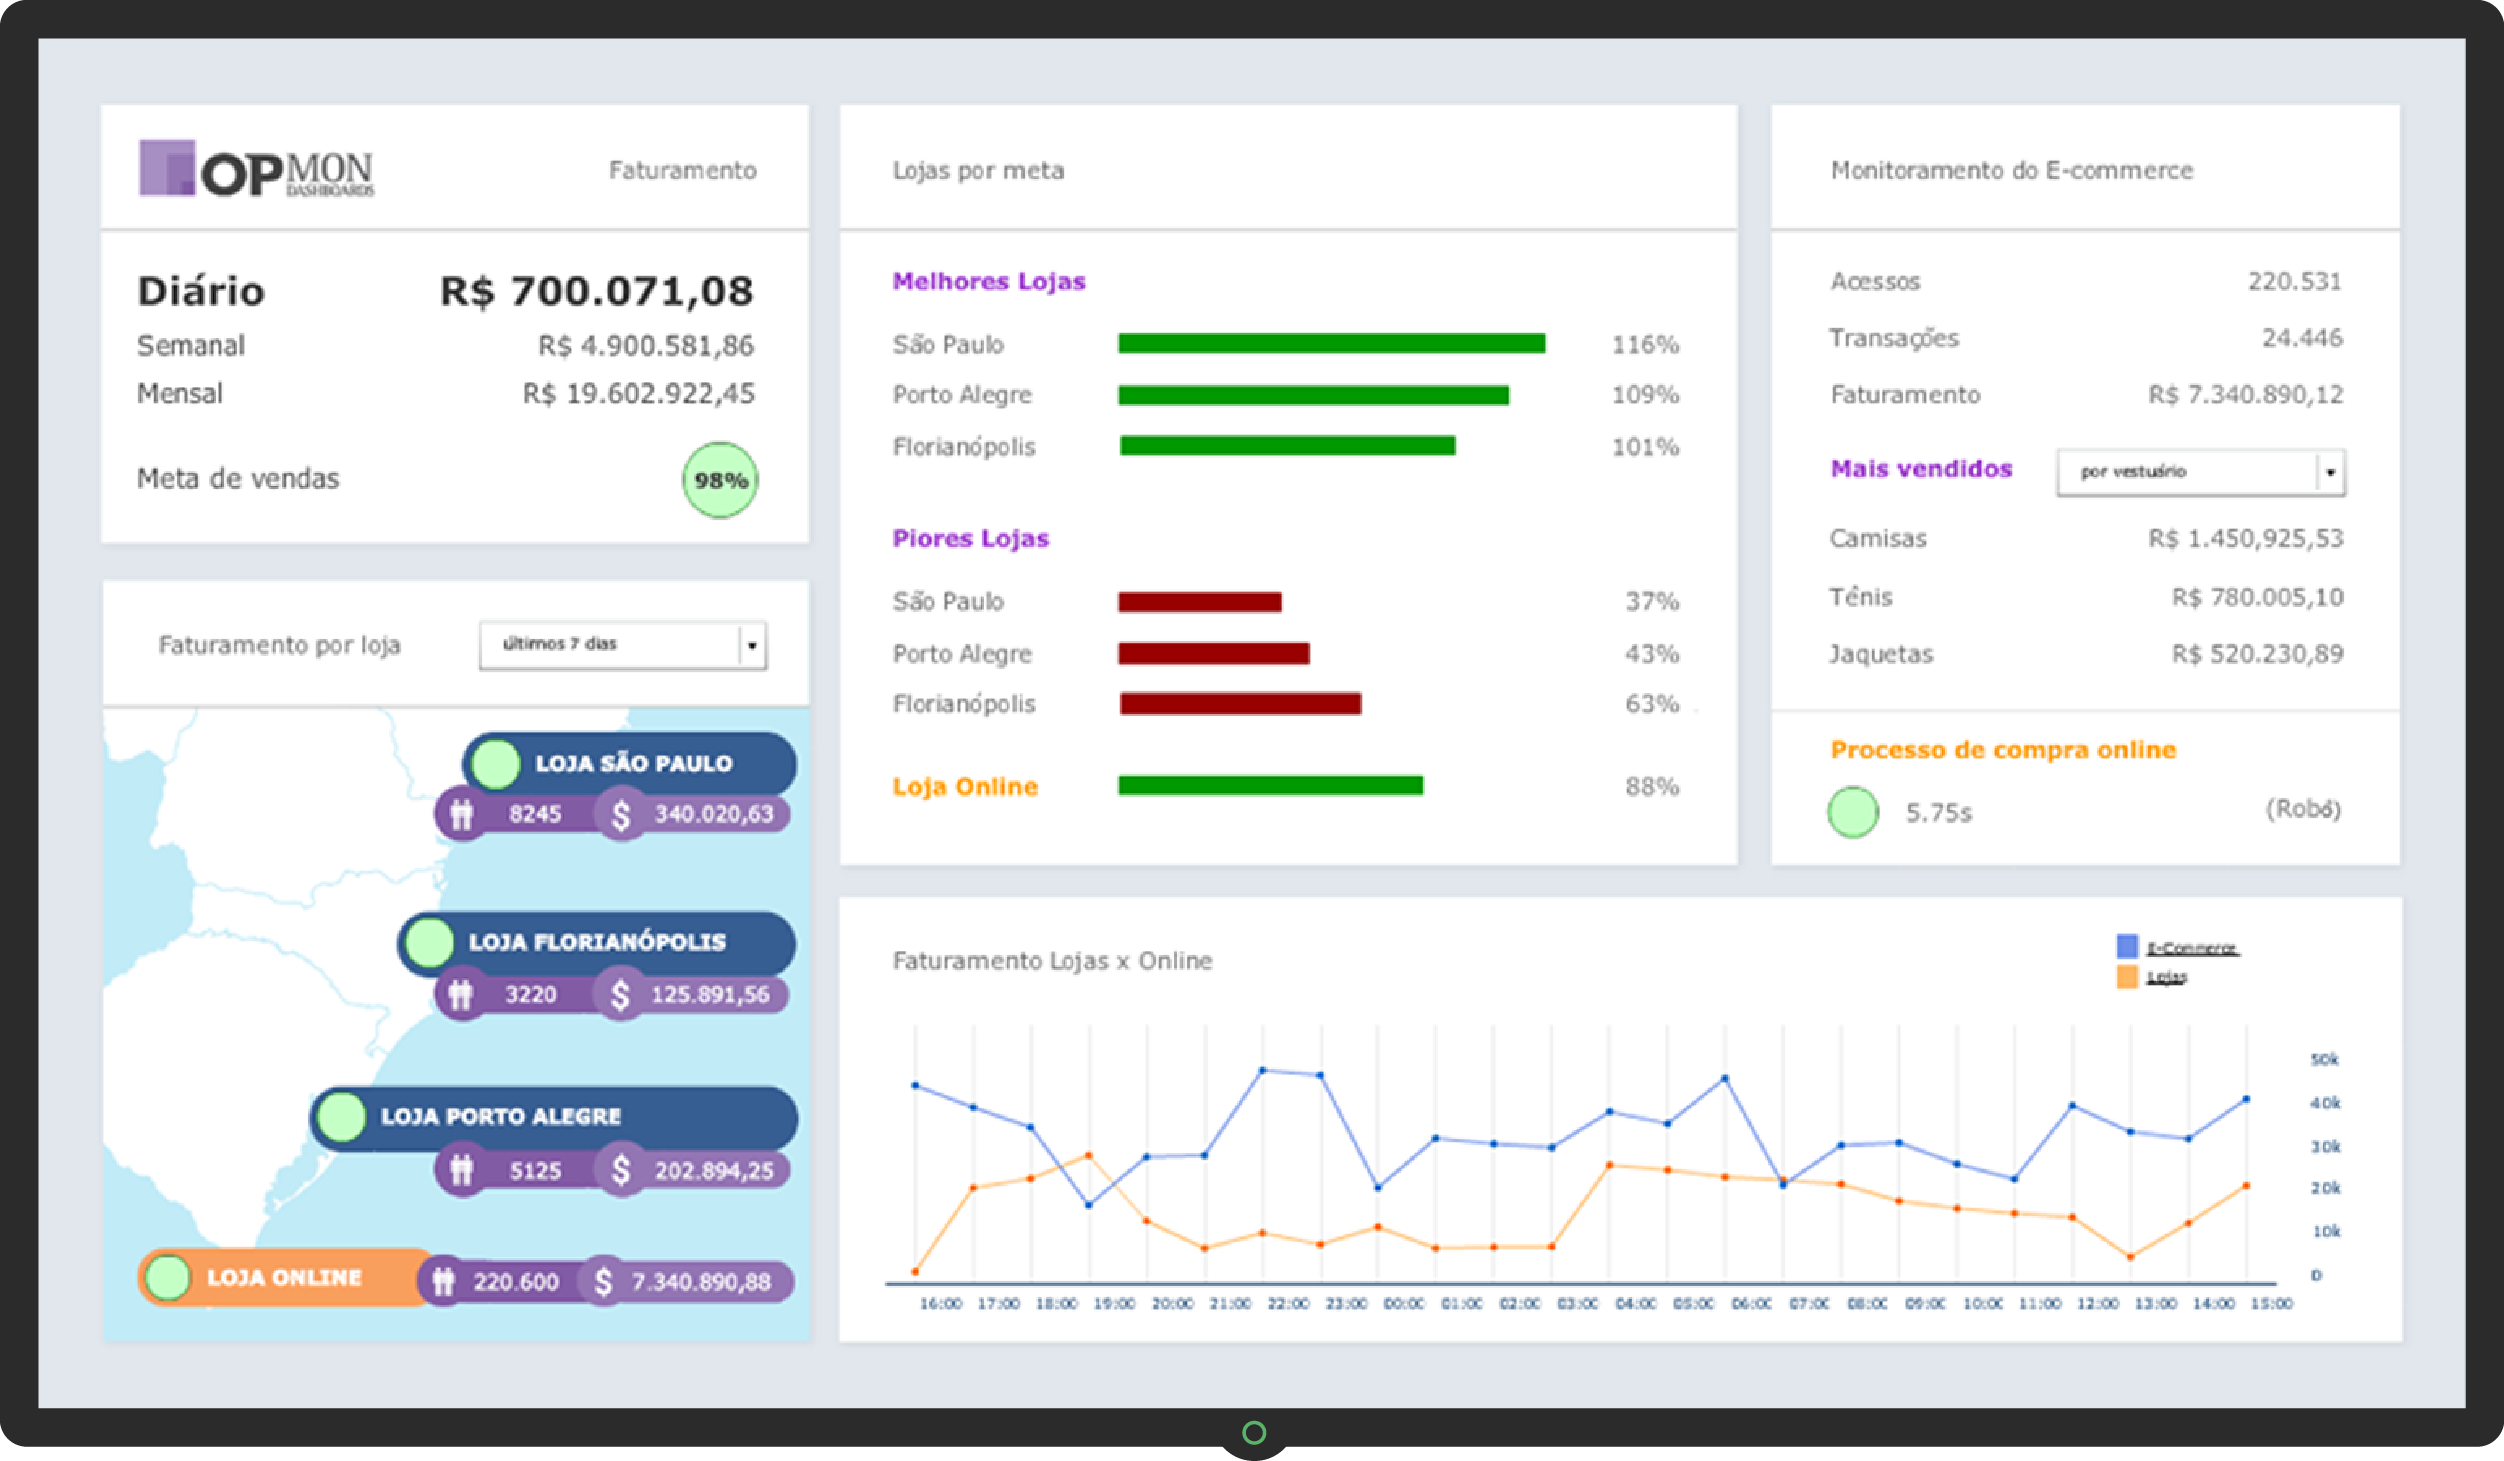Click the 16:00 label on chart axis

pyautogui.click(x=940, y=1304)
